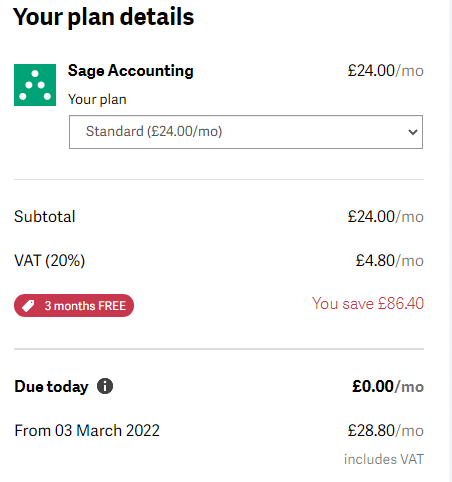
Task: Click the price tag icon in promo badge
Action: click(28, 306)
